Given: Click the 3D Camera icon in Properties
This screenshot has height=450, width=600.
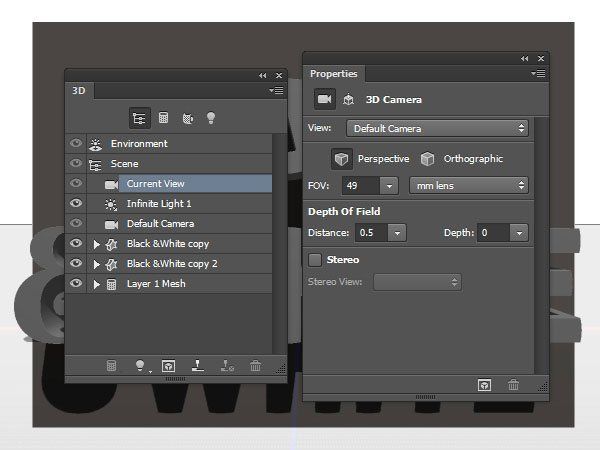Looking at the screenshot, I should point(325,99).
